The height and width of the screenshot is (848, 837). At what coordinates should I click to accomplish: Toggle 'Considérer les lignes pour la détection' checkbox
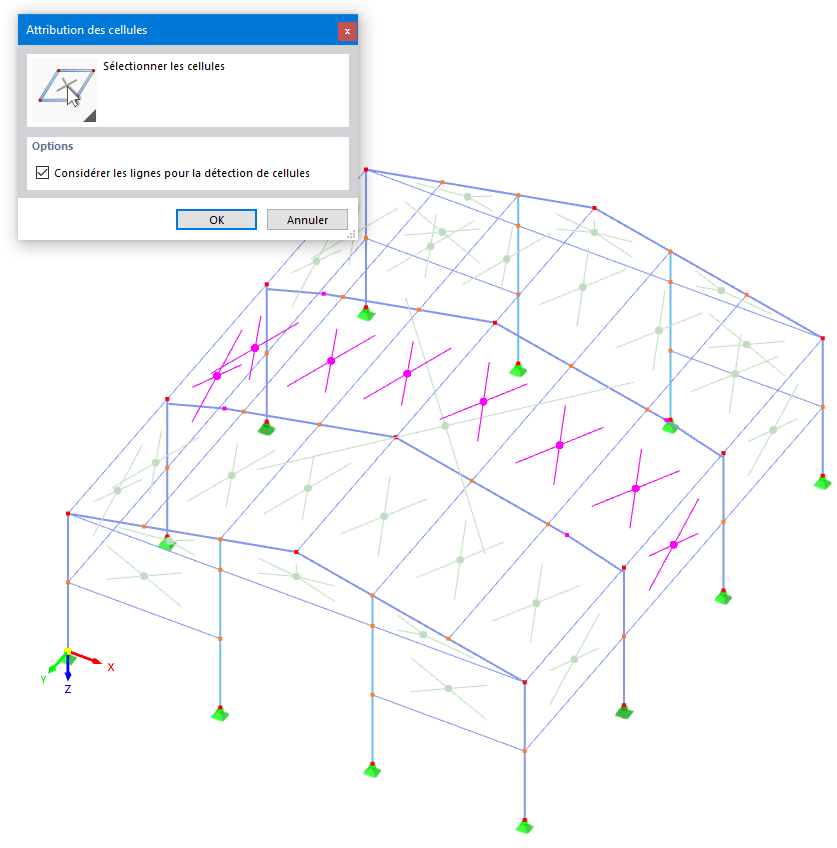point(43,173)
